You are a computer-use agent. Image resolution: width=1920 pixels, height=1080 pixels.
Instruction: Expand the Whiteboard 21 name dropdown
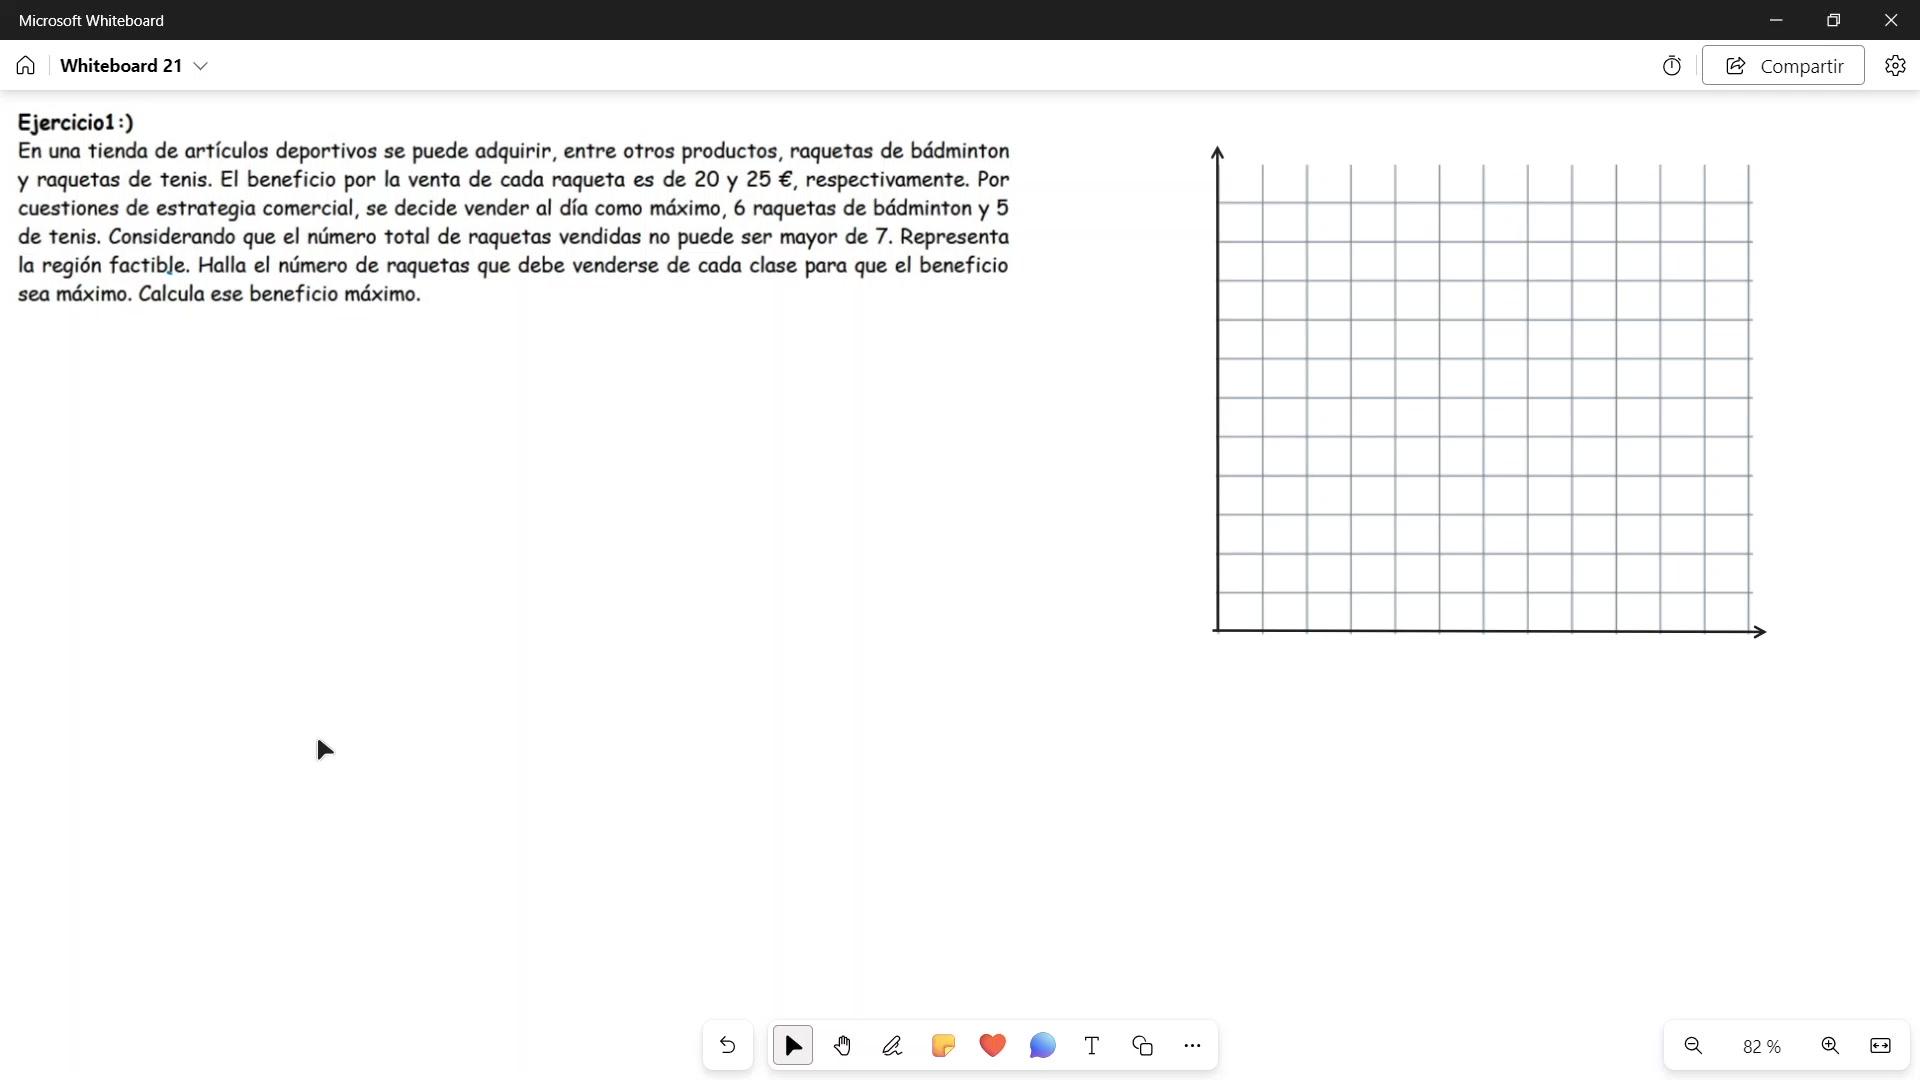201,66
